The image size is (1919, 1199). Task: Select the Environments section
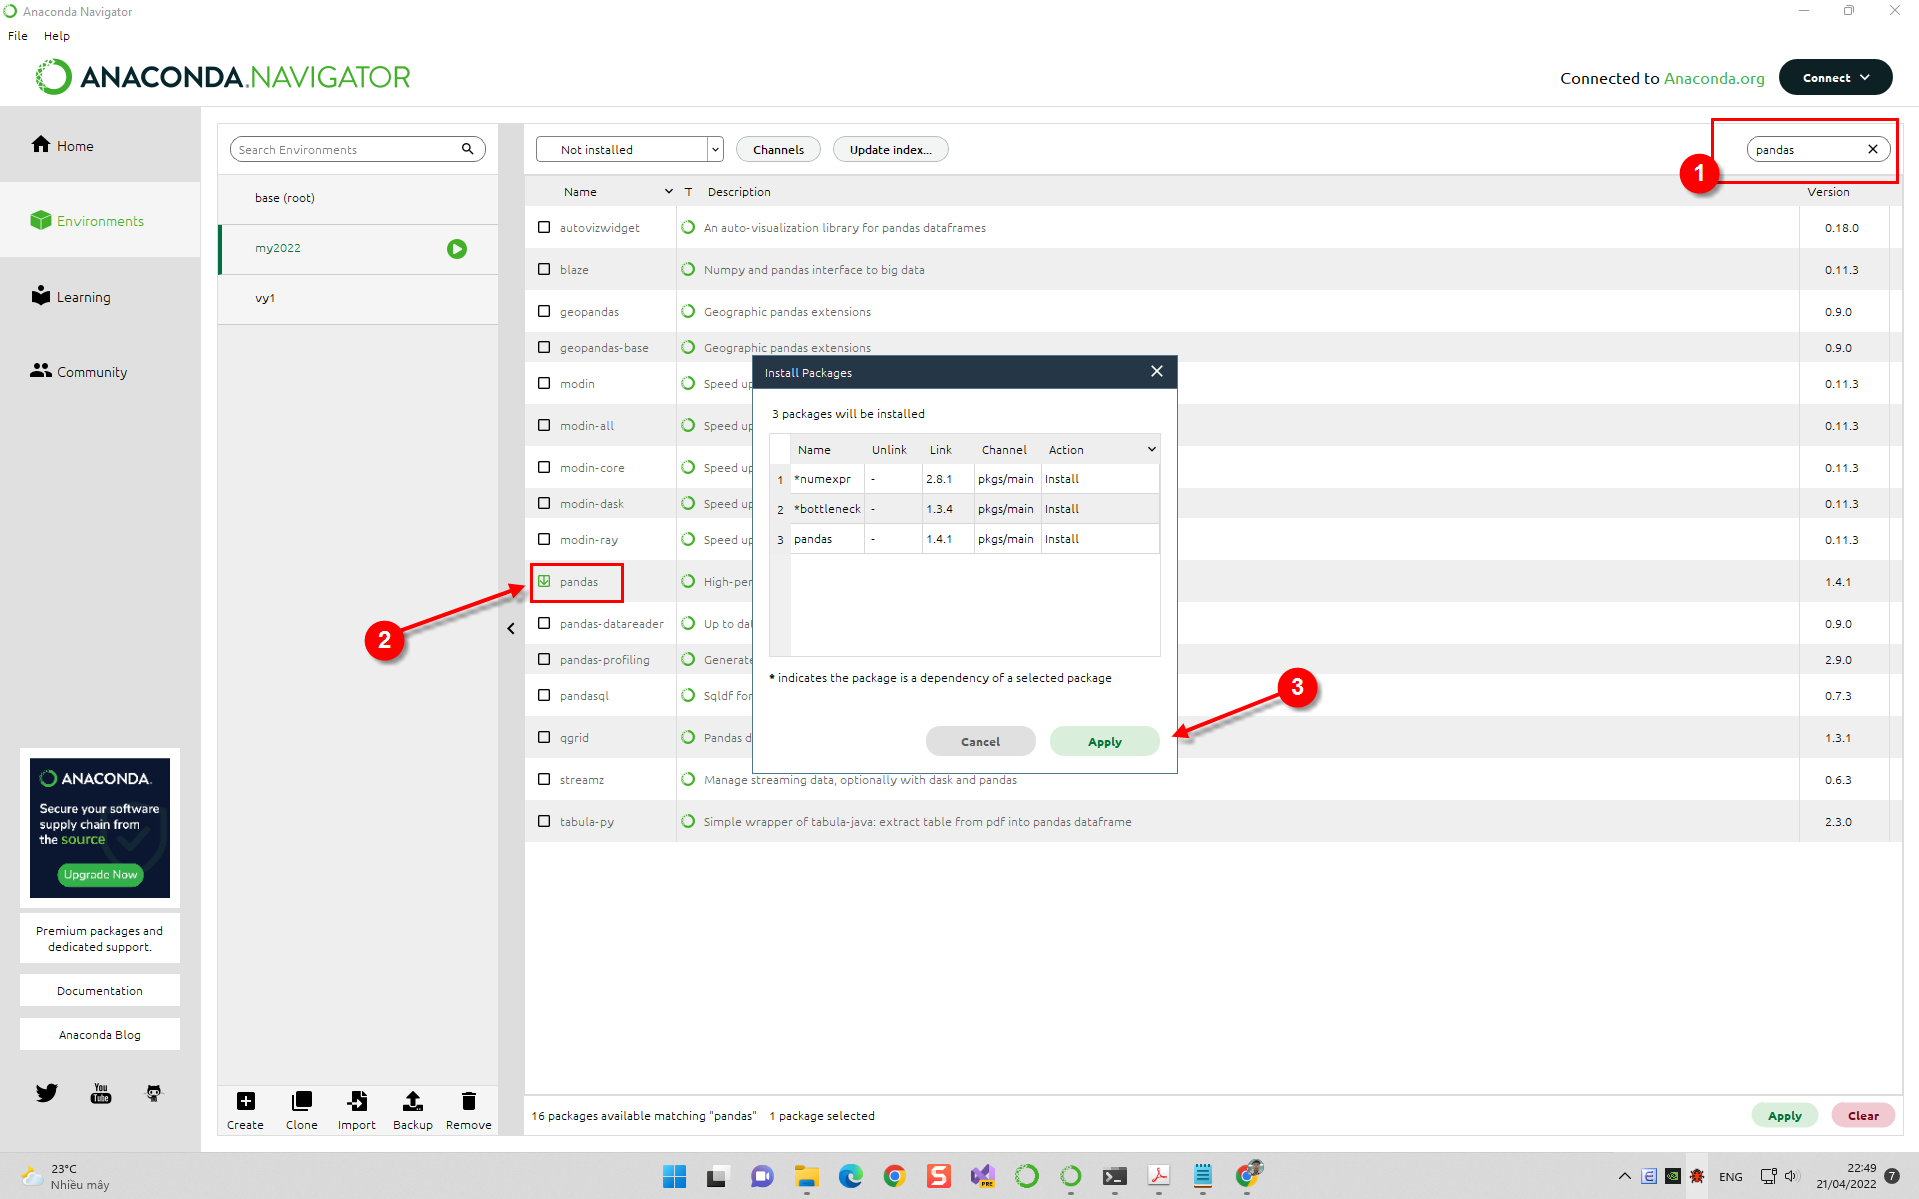pos(87,221)
